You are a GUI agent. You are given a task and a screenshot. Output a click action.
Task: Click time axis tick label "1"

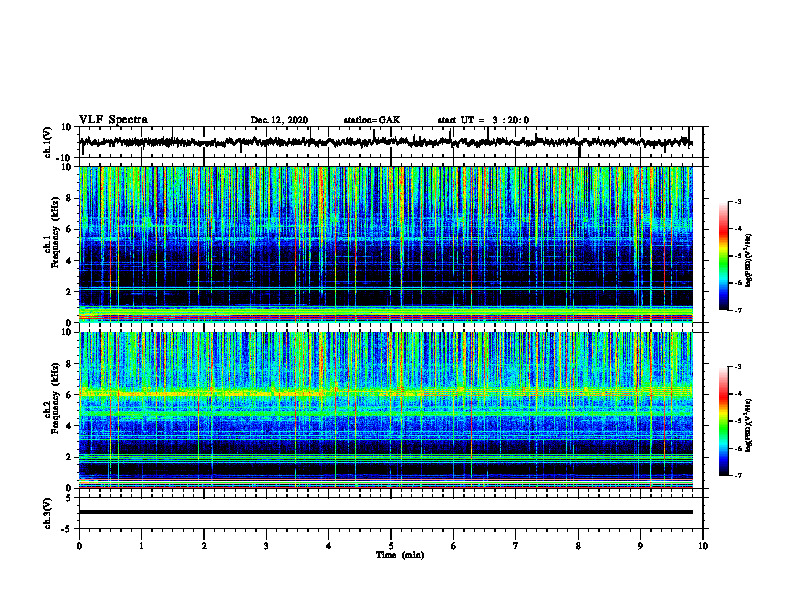141,546
